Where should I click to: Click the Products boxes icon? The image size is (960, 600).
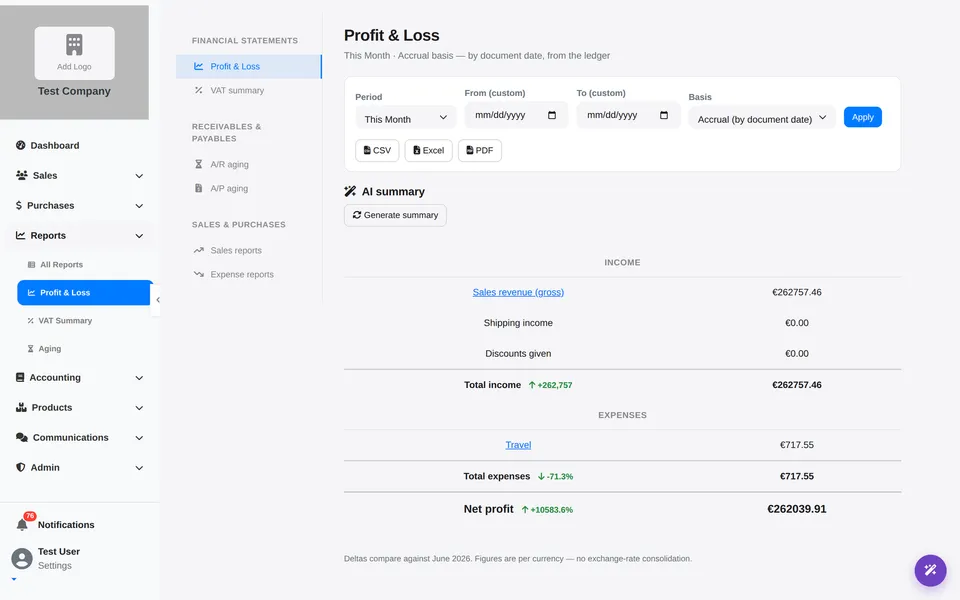tap(21, 407)
